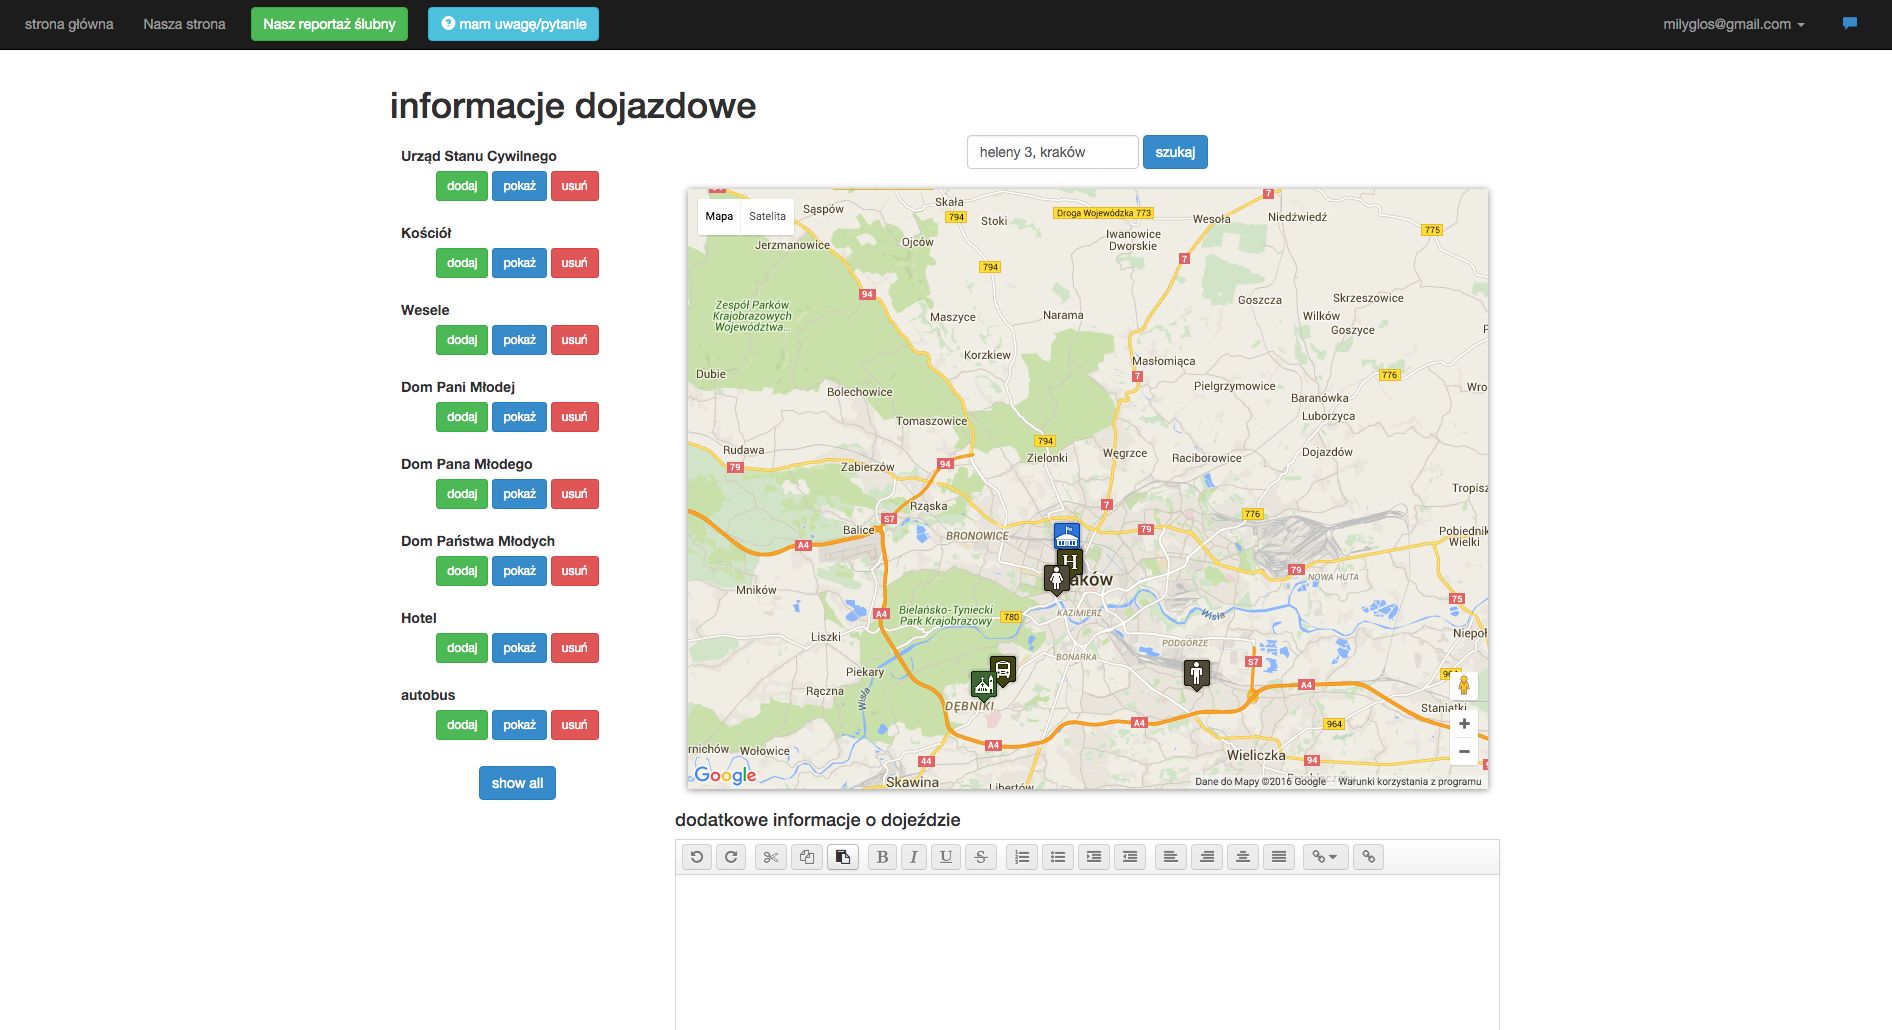Viewport: 1892px width, 1030px height.
Task: Open Nasz reportaż ślubny
Action: 329,24
